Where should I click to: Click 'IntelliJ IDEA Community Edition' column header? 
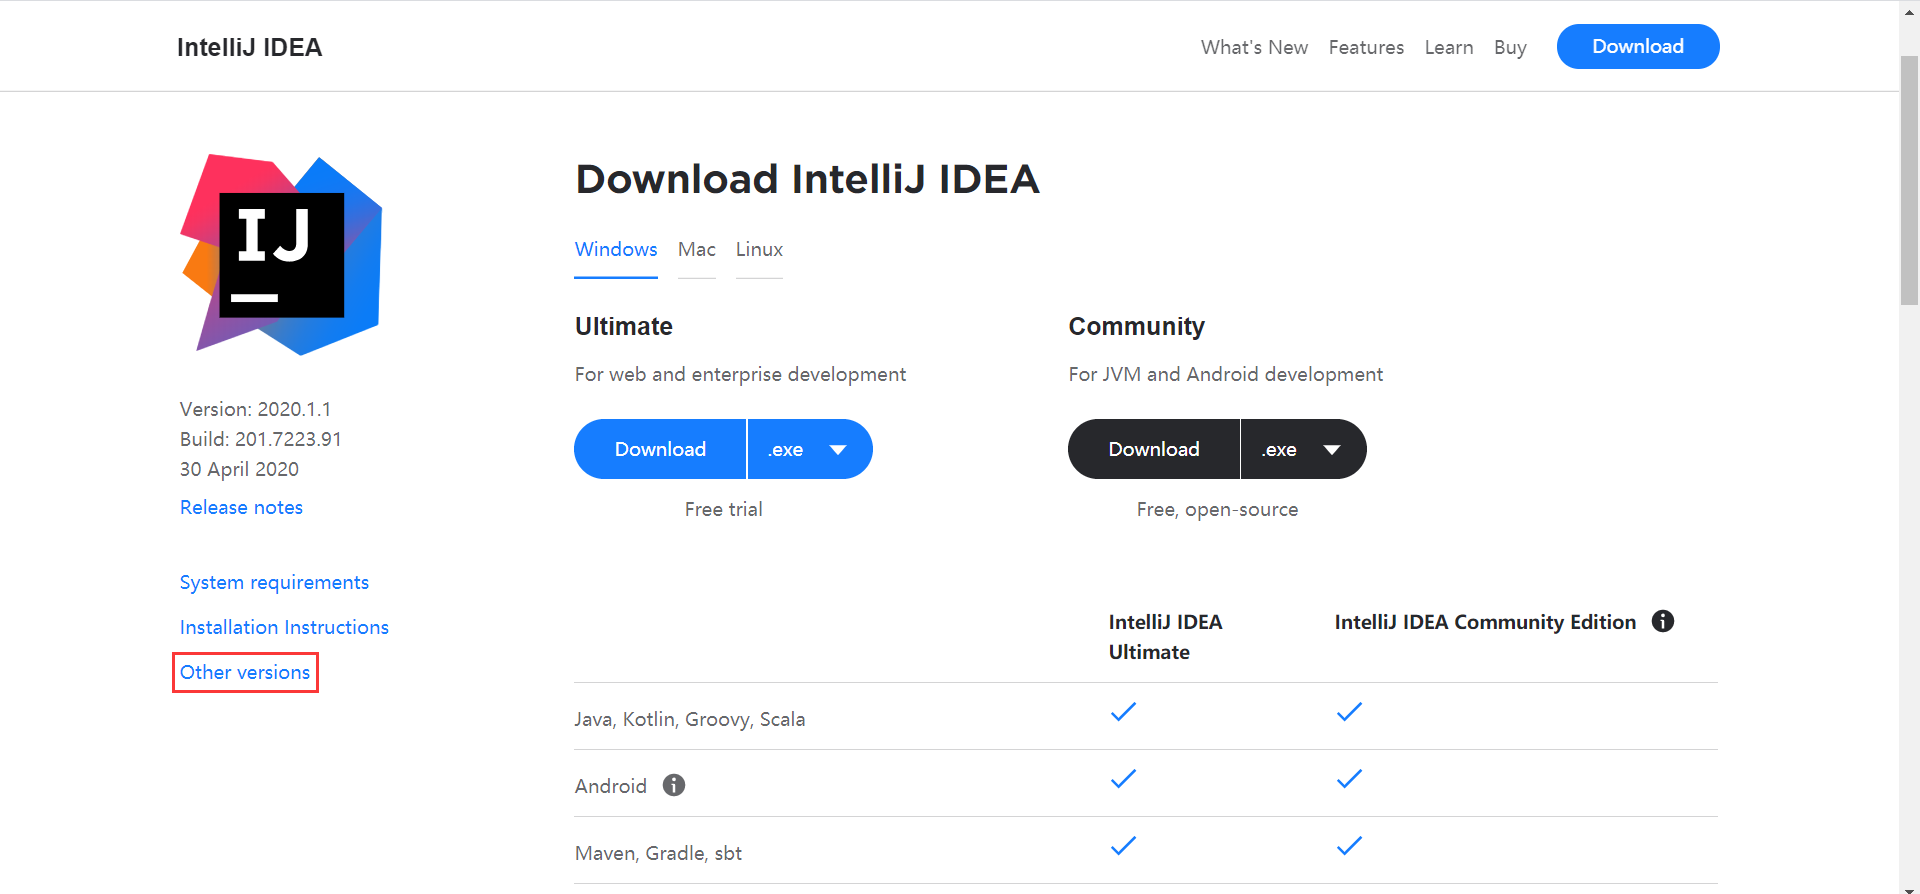1485,622
